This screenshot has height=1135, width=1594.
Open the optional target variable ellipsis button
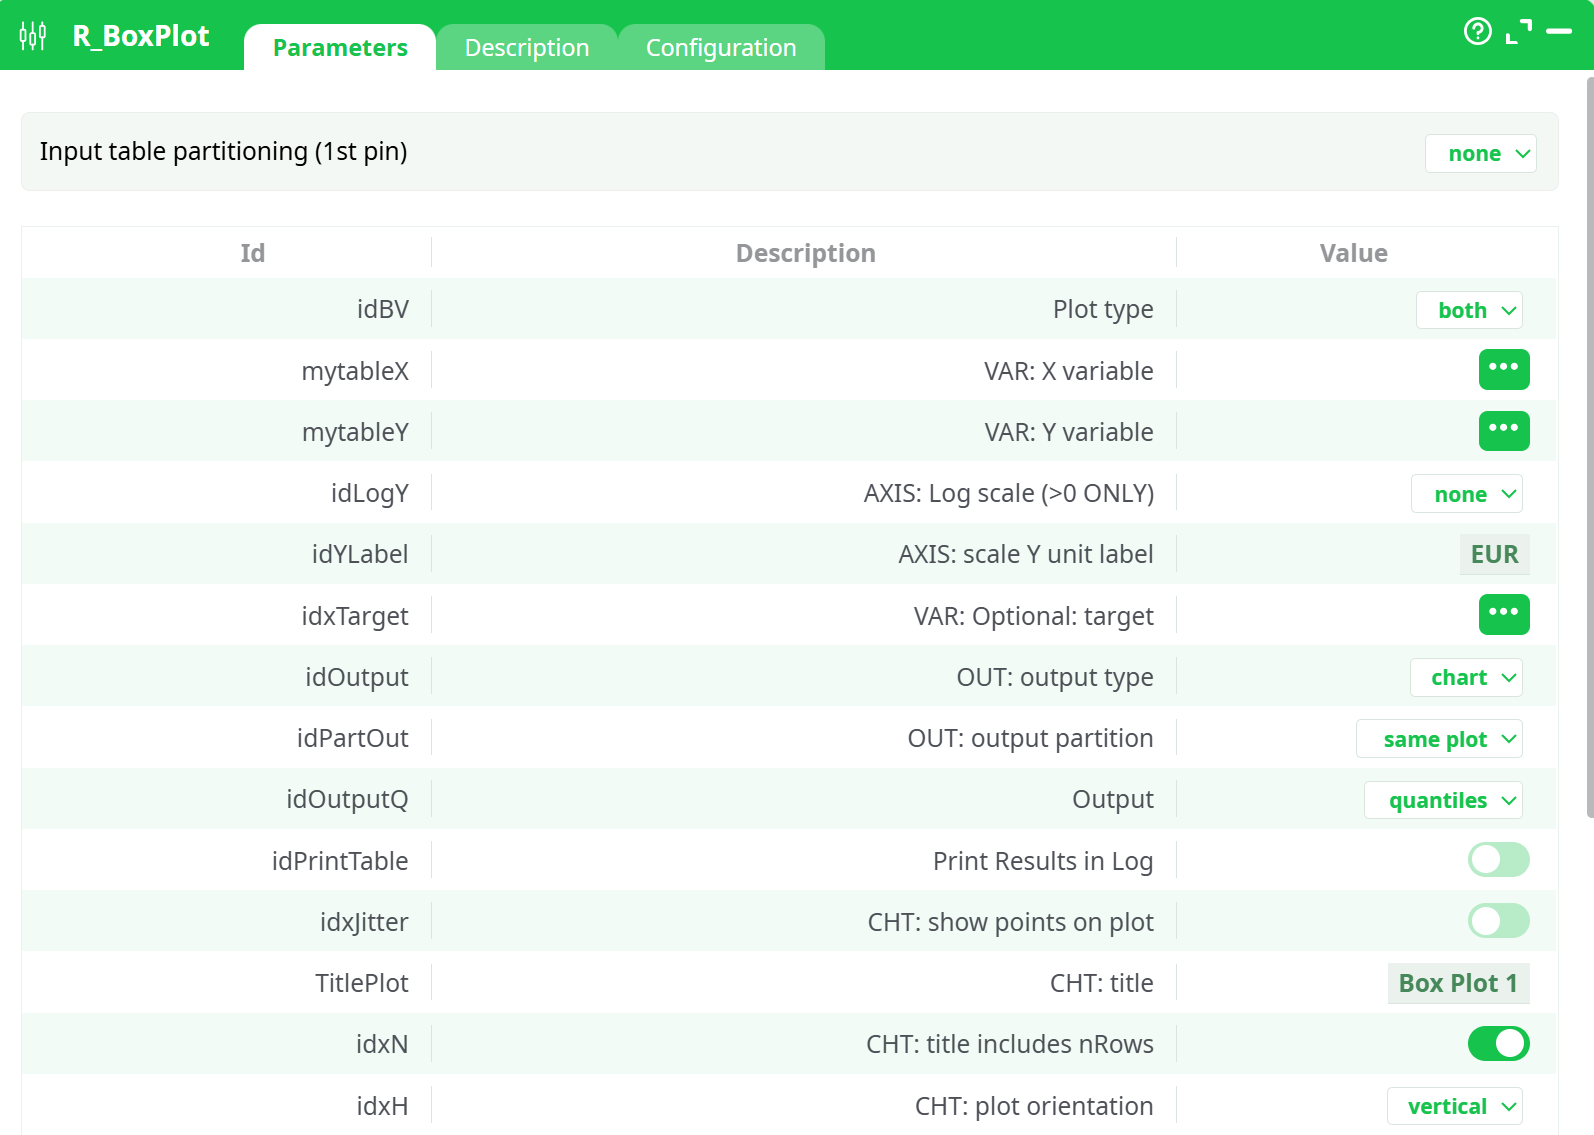1503,614
